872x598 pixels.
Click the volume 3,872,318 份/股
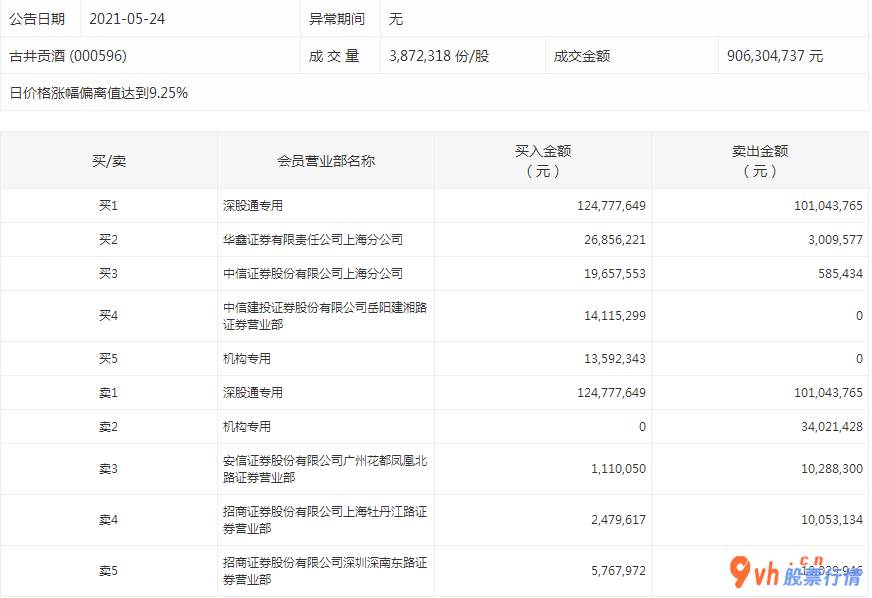pos(439,56)
